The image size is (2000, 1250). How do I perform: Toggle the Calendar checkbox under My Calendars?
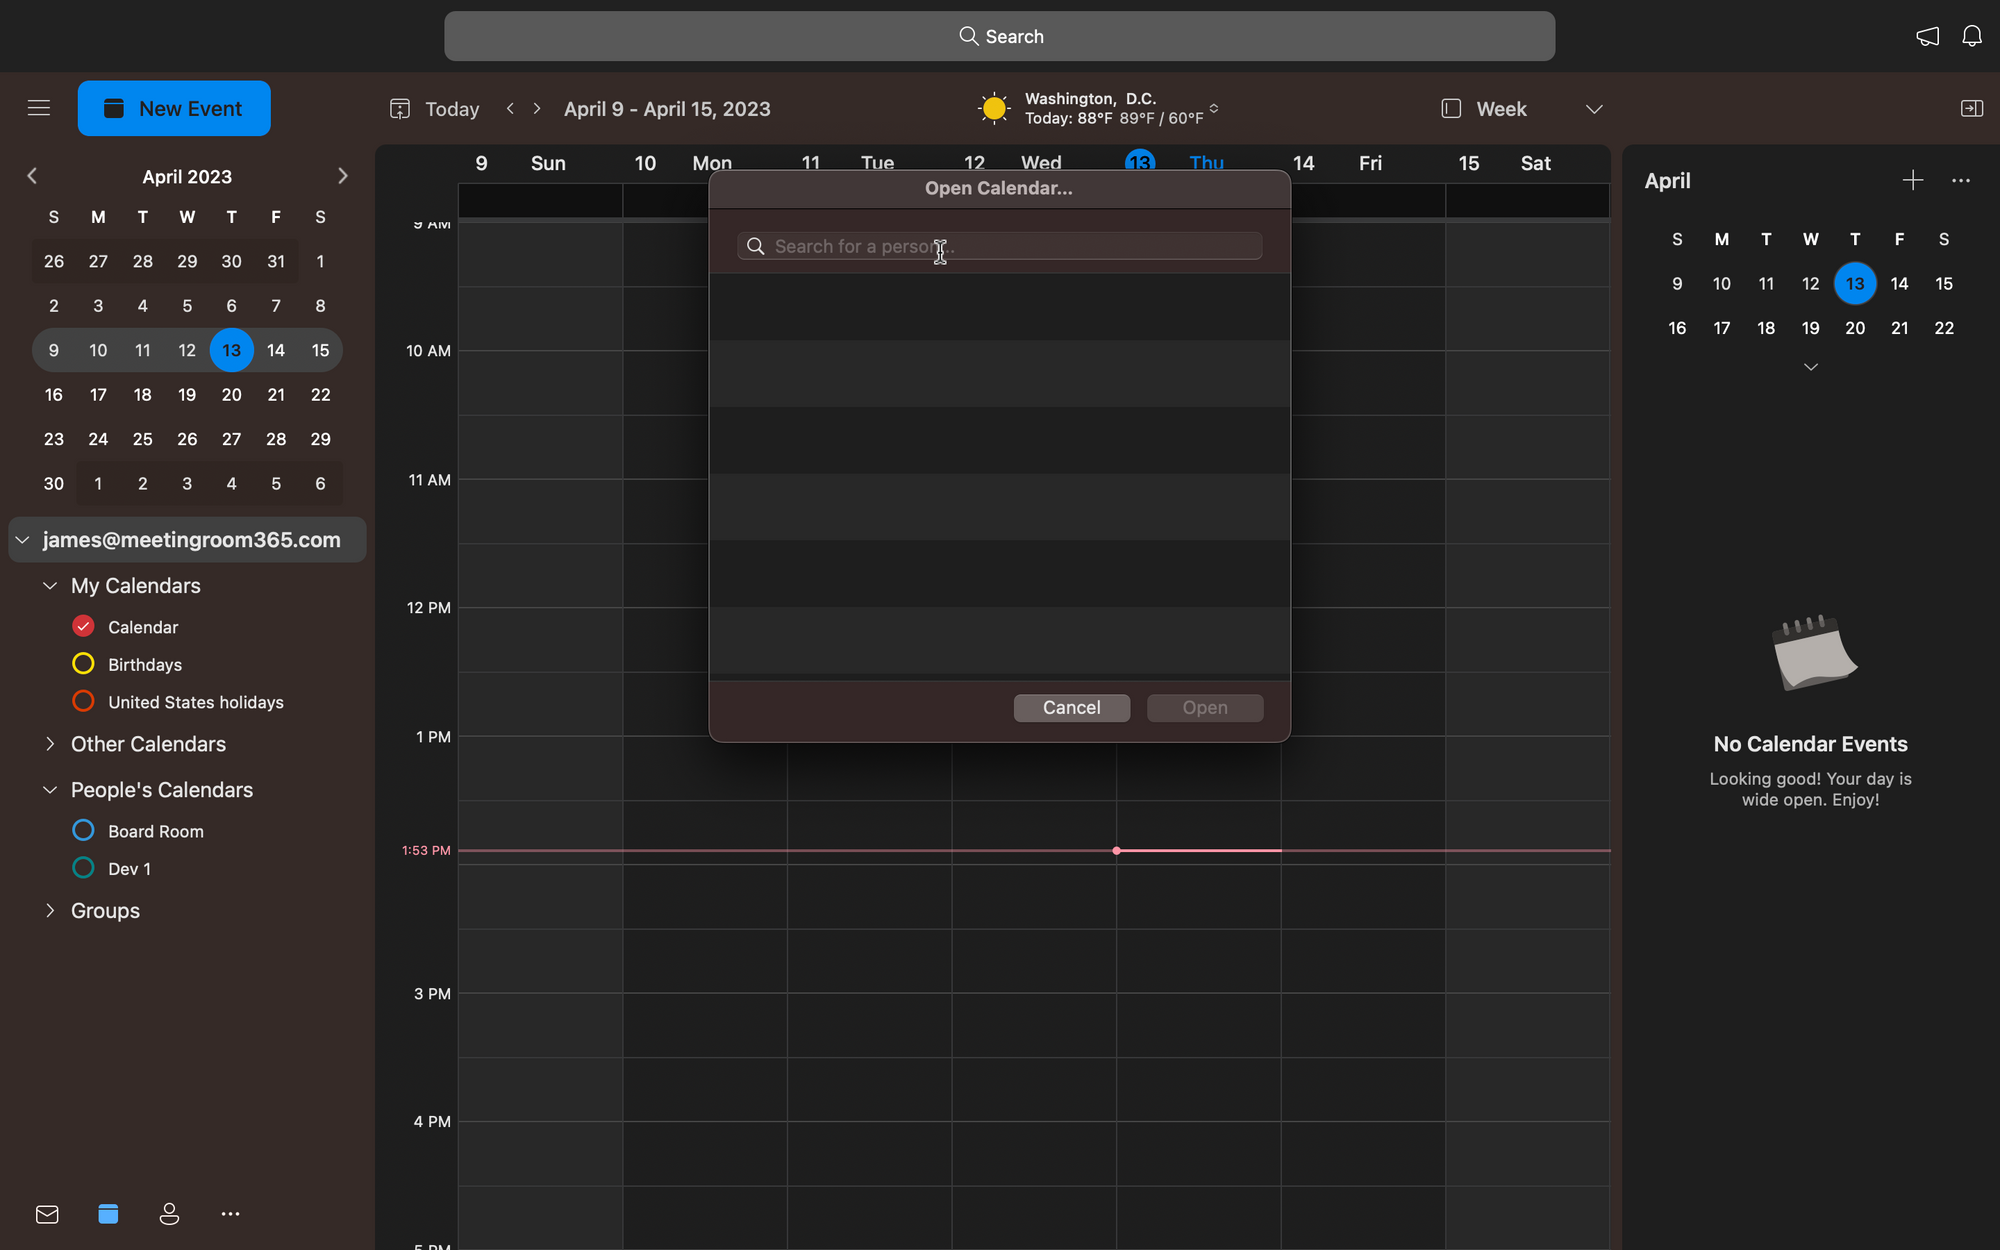[x=83, y=626]
